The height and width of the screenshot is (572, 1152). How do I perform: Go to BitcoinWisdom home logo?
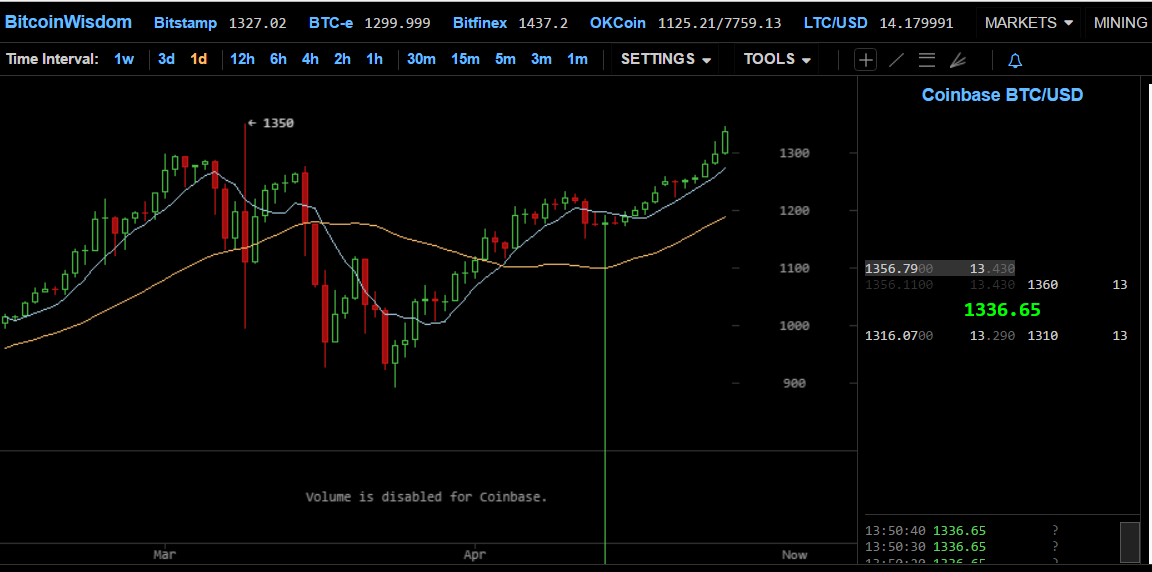click(68, 22)
